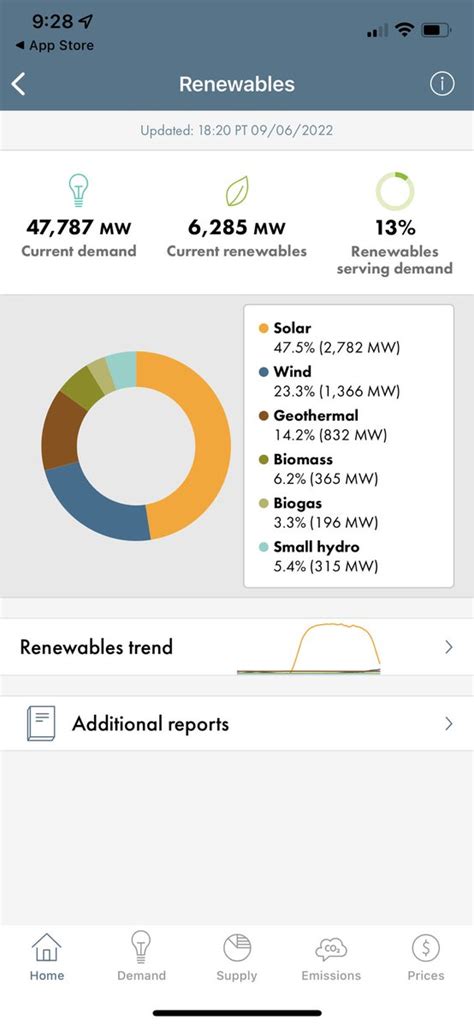Tap the Renewables trend sparkline thumbnail
474x1026 pixels.
click(308, 648)
